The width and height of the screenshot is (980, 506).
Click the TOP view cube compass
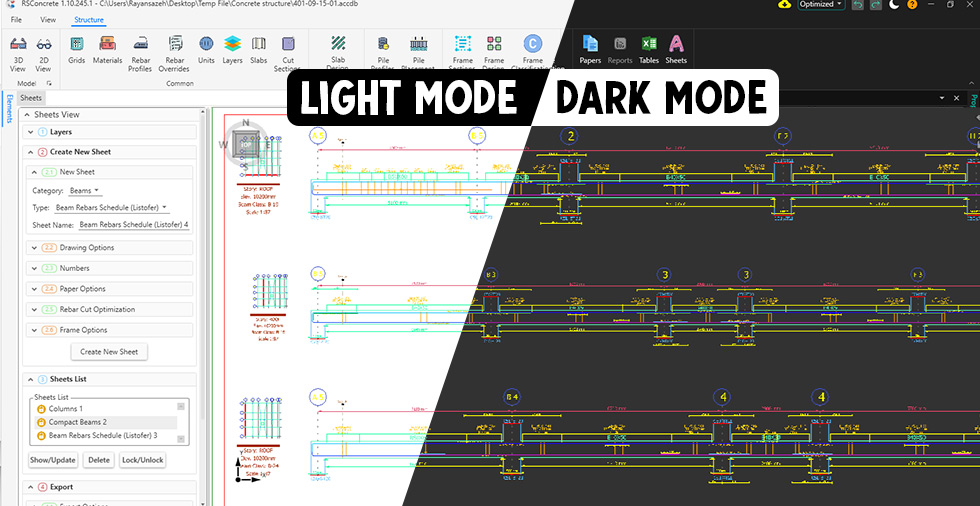click(x=246, y=144)
